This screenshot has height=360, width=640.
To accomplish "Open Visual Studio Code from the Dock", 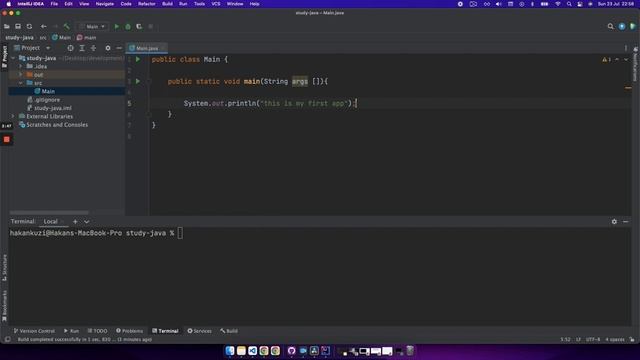I will point(253,351).
